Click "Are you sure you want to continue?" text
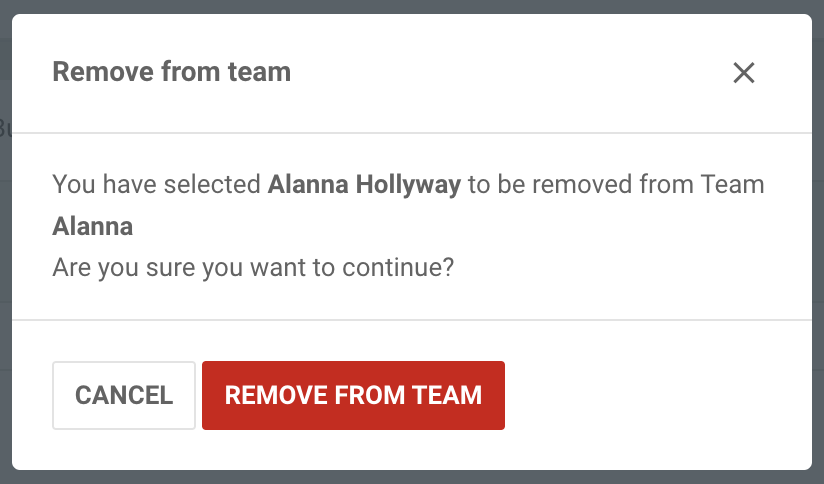Screen dimensions: 824x484 click(x=253, y=268)
